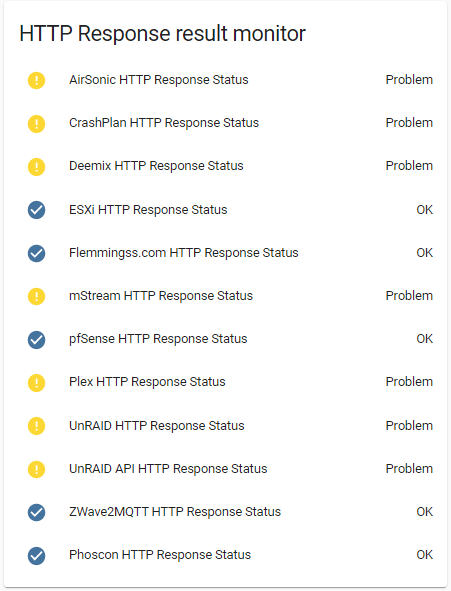The height and width of the screenshot is (591, 451).
Task: Click the CrashPlan warning status icon
Action: [37, 123]
